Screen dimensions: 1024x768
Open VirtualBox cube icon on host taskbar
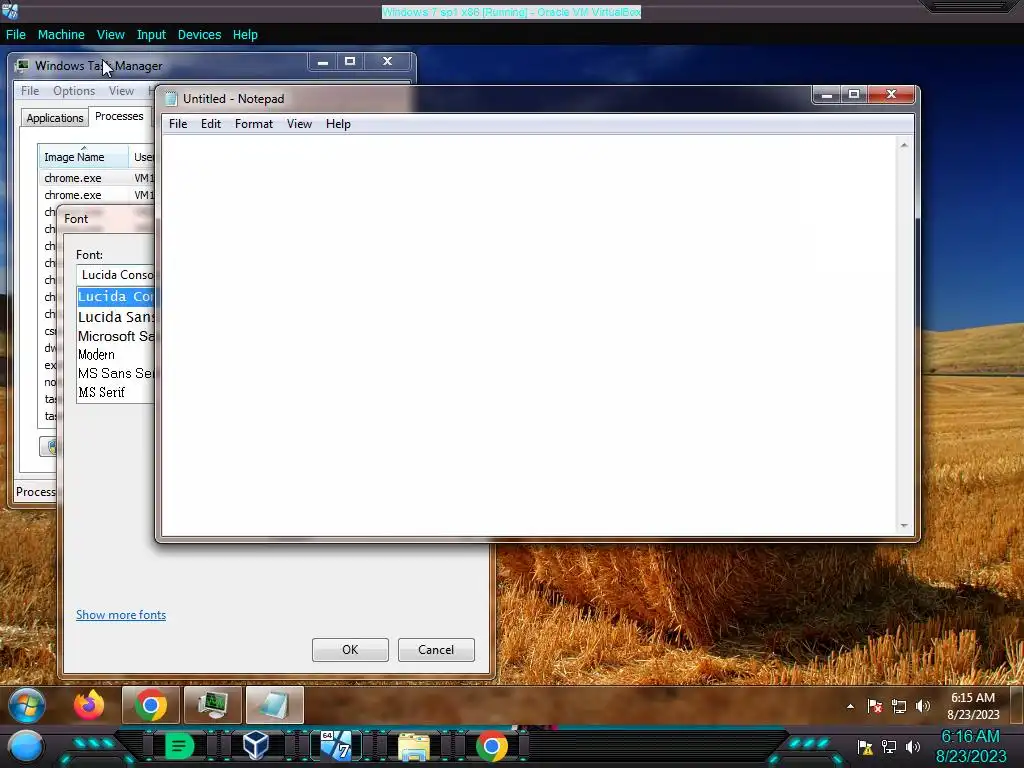tap(256, 746)
